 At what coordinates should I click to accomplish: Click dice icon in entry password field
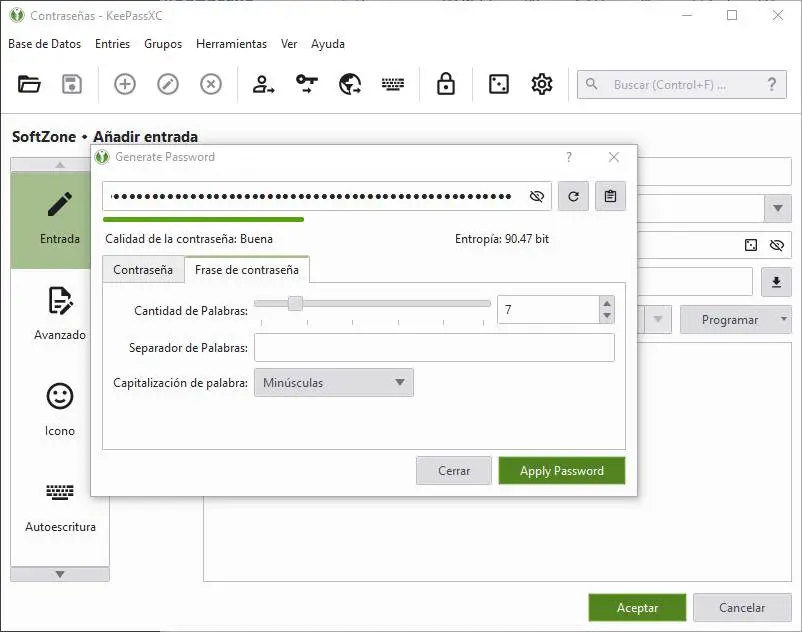[x=751, y=245]
